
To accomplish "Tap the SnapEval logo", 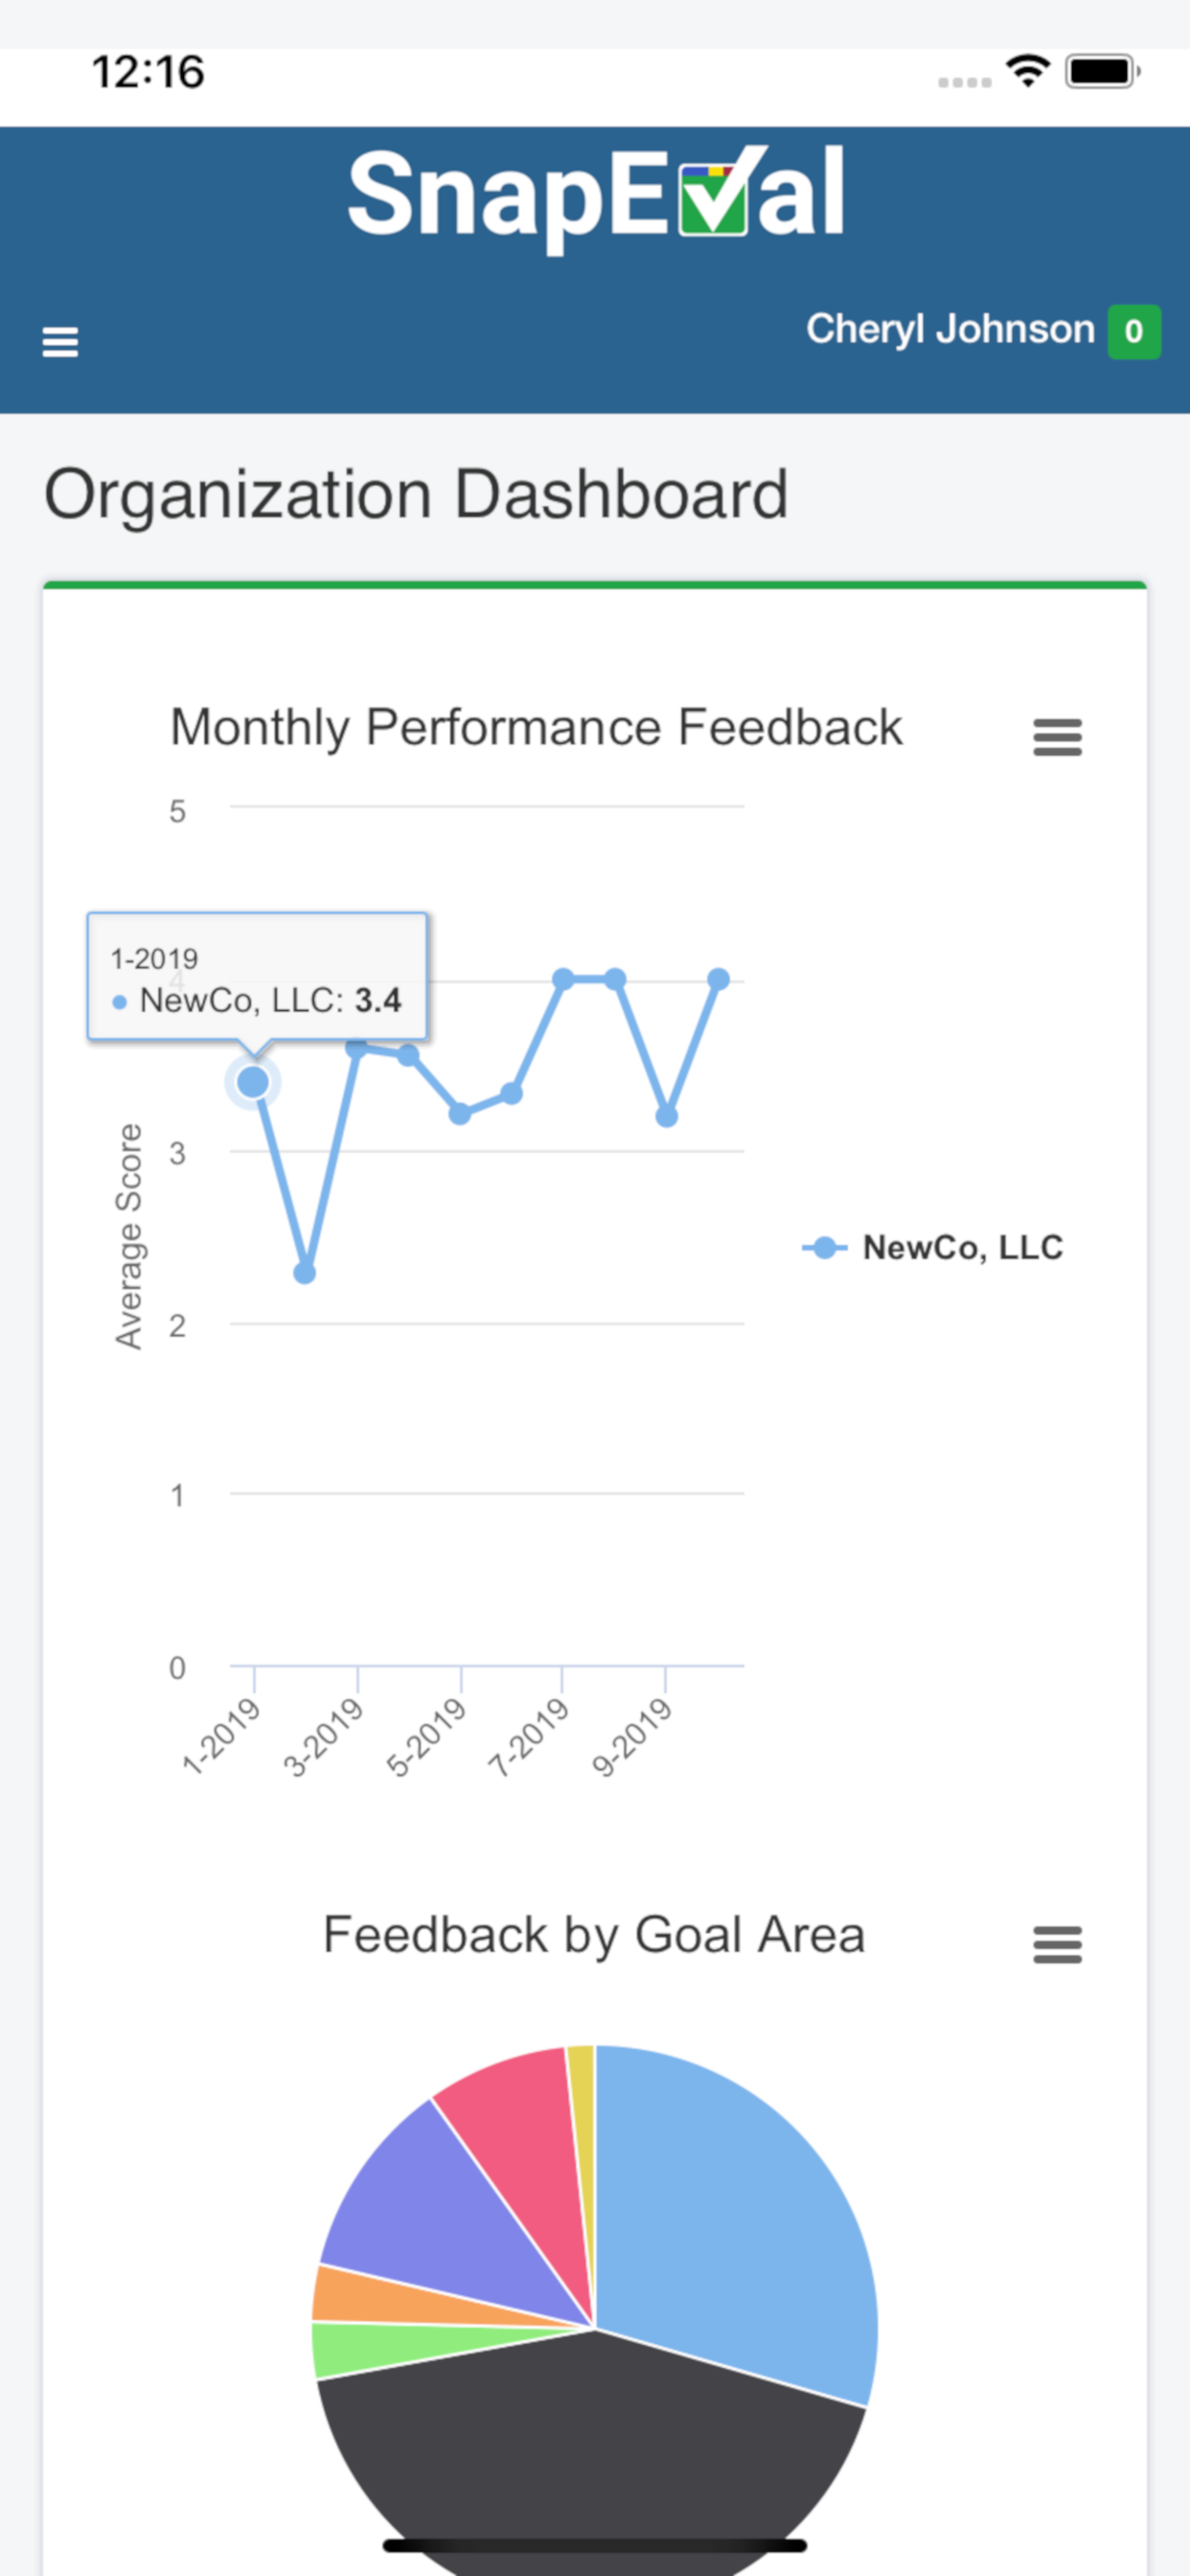I will point(596,196).
